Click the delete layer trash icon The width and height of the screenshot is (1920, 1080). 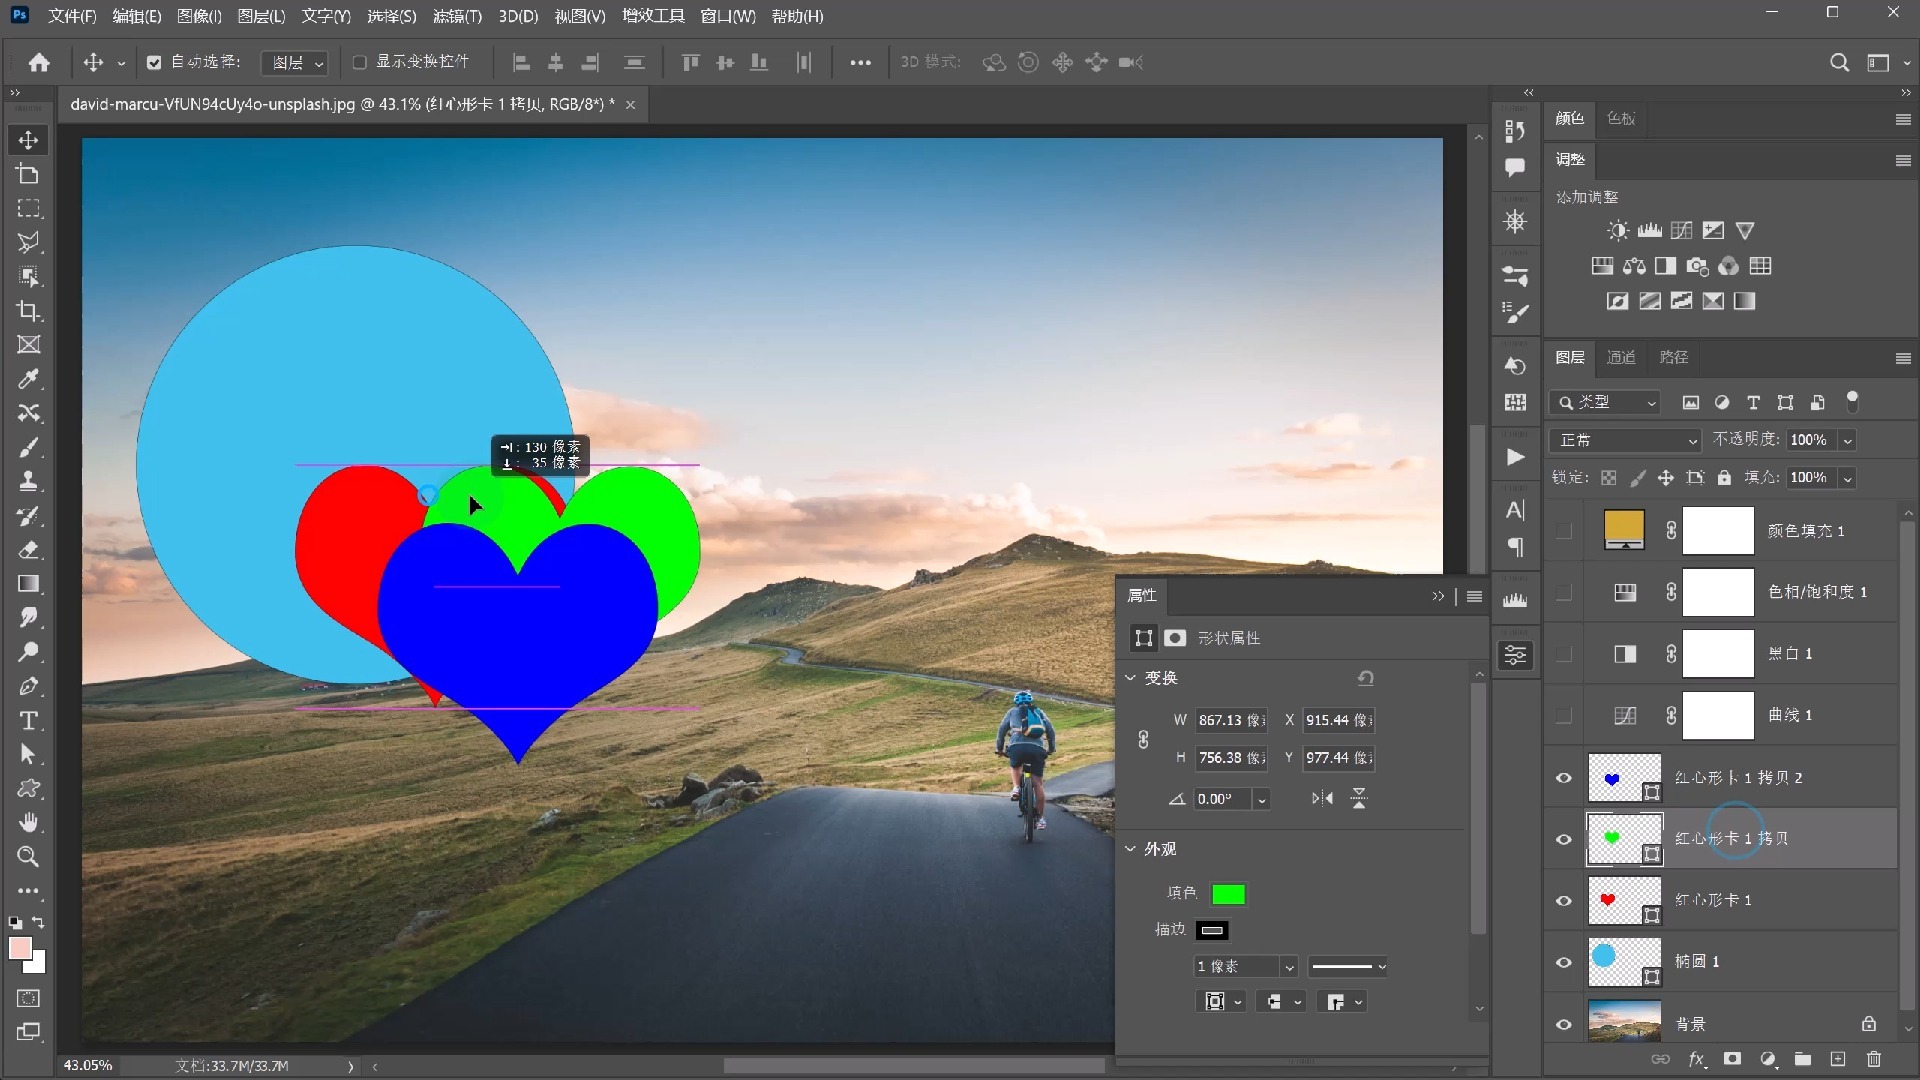pyautogui.click(x=1874, y=1059)
